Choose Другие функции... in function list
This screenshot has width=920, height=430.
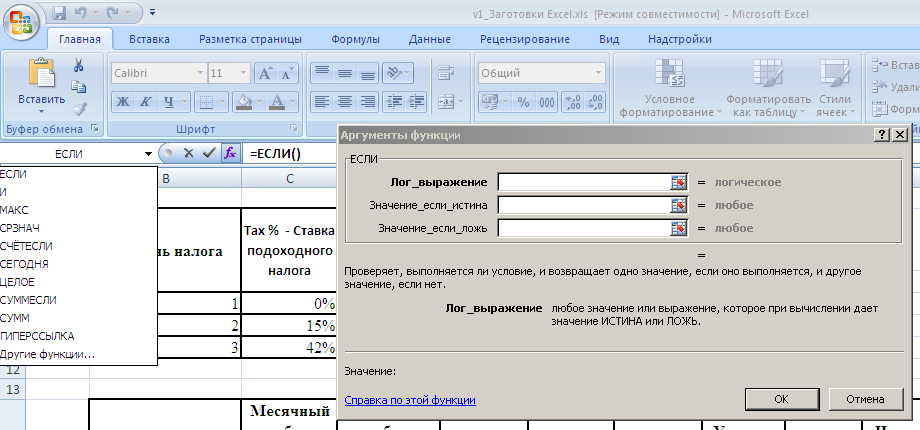[79, 354]
